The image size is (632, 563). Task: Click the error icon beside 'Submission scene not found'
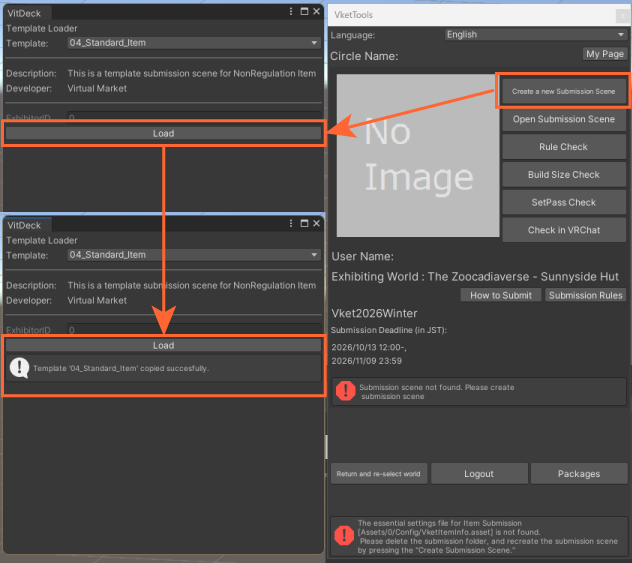(x=345, y=391)
